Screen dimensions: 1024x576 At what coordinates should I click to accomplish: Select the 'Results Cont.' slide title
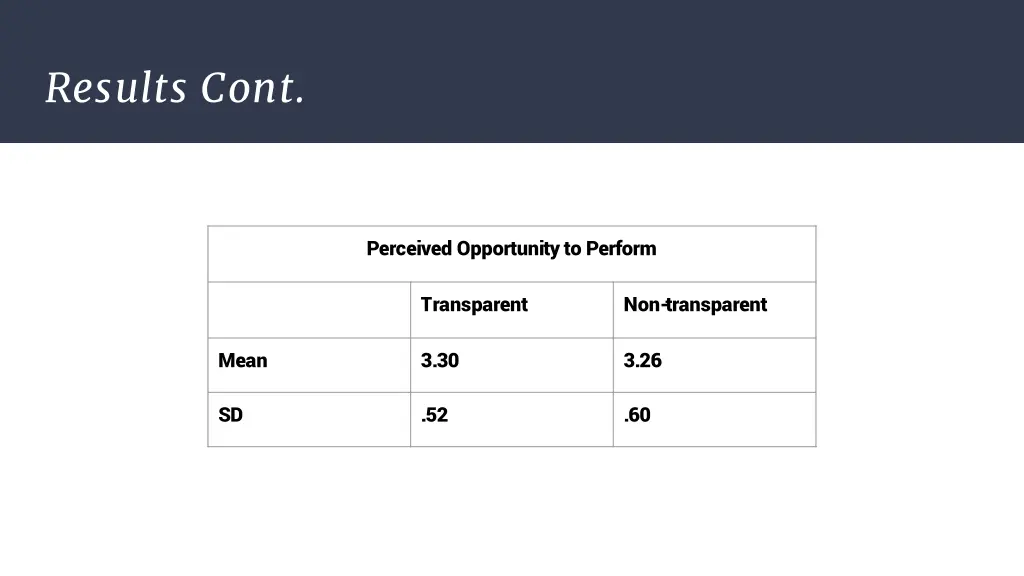pyautogui.click(x=175, y=88)
